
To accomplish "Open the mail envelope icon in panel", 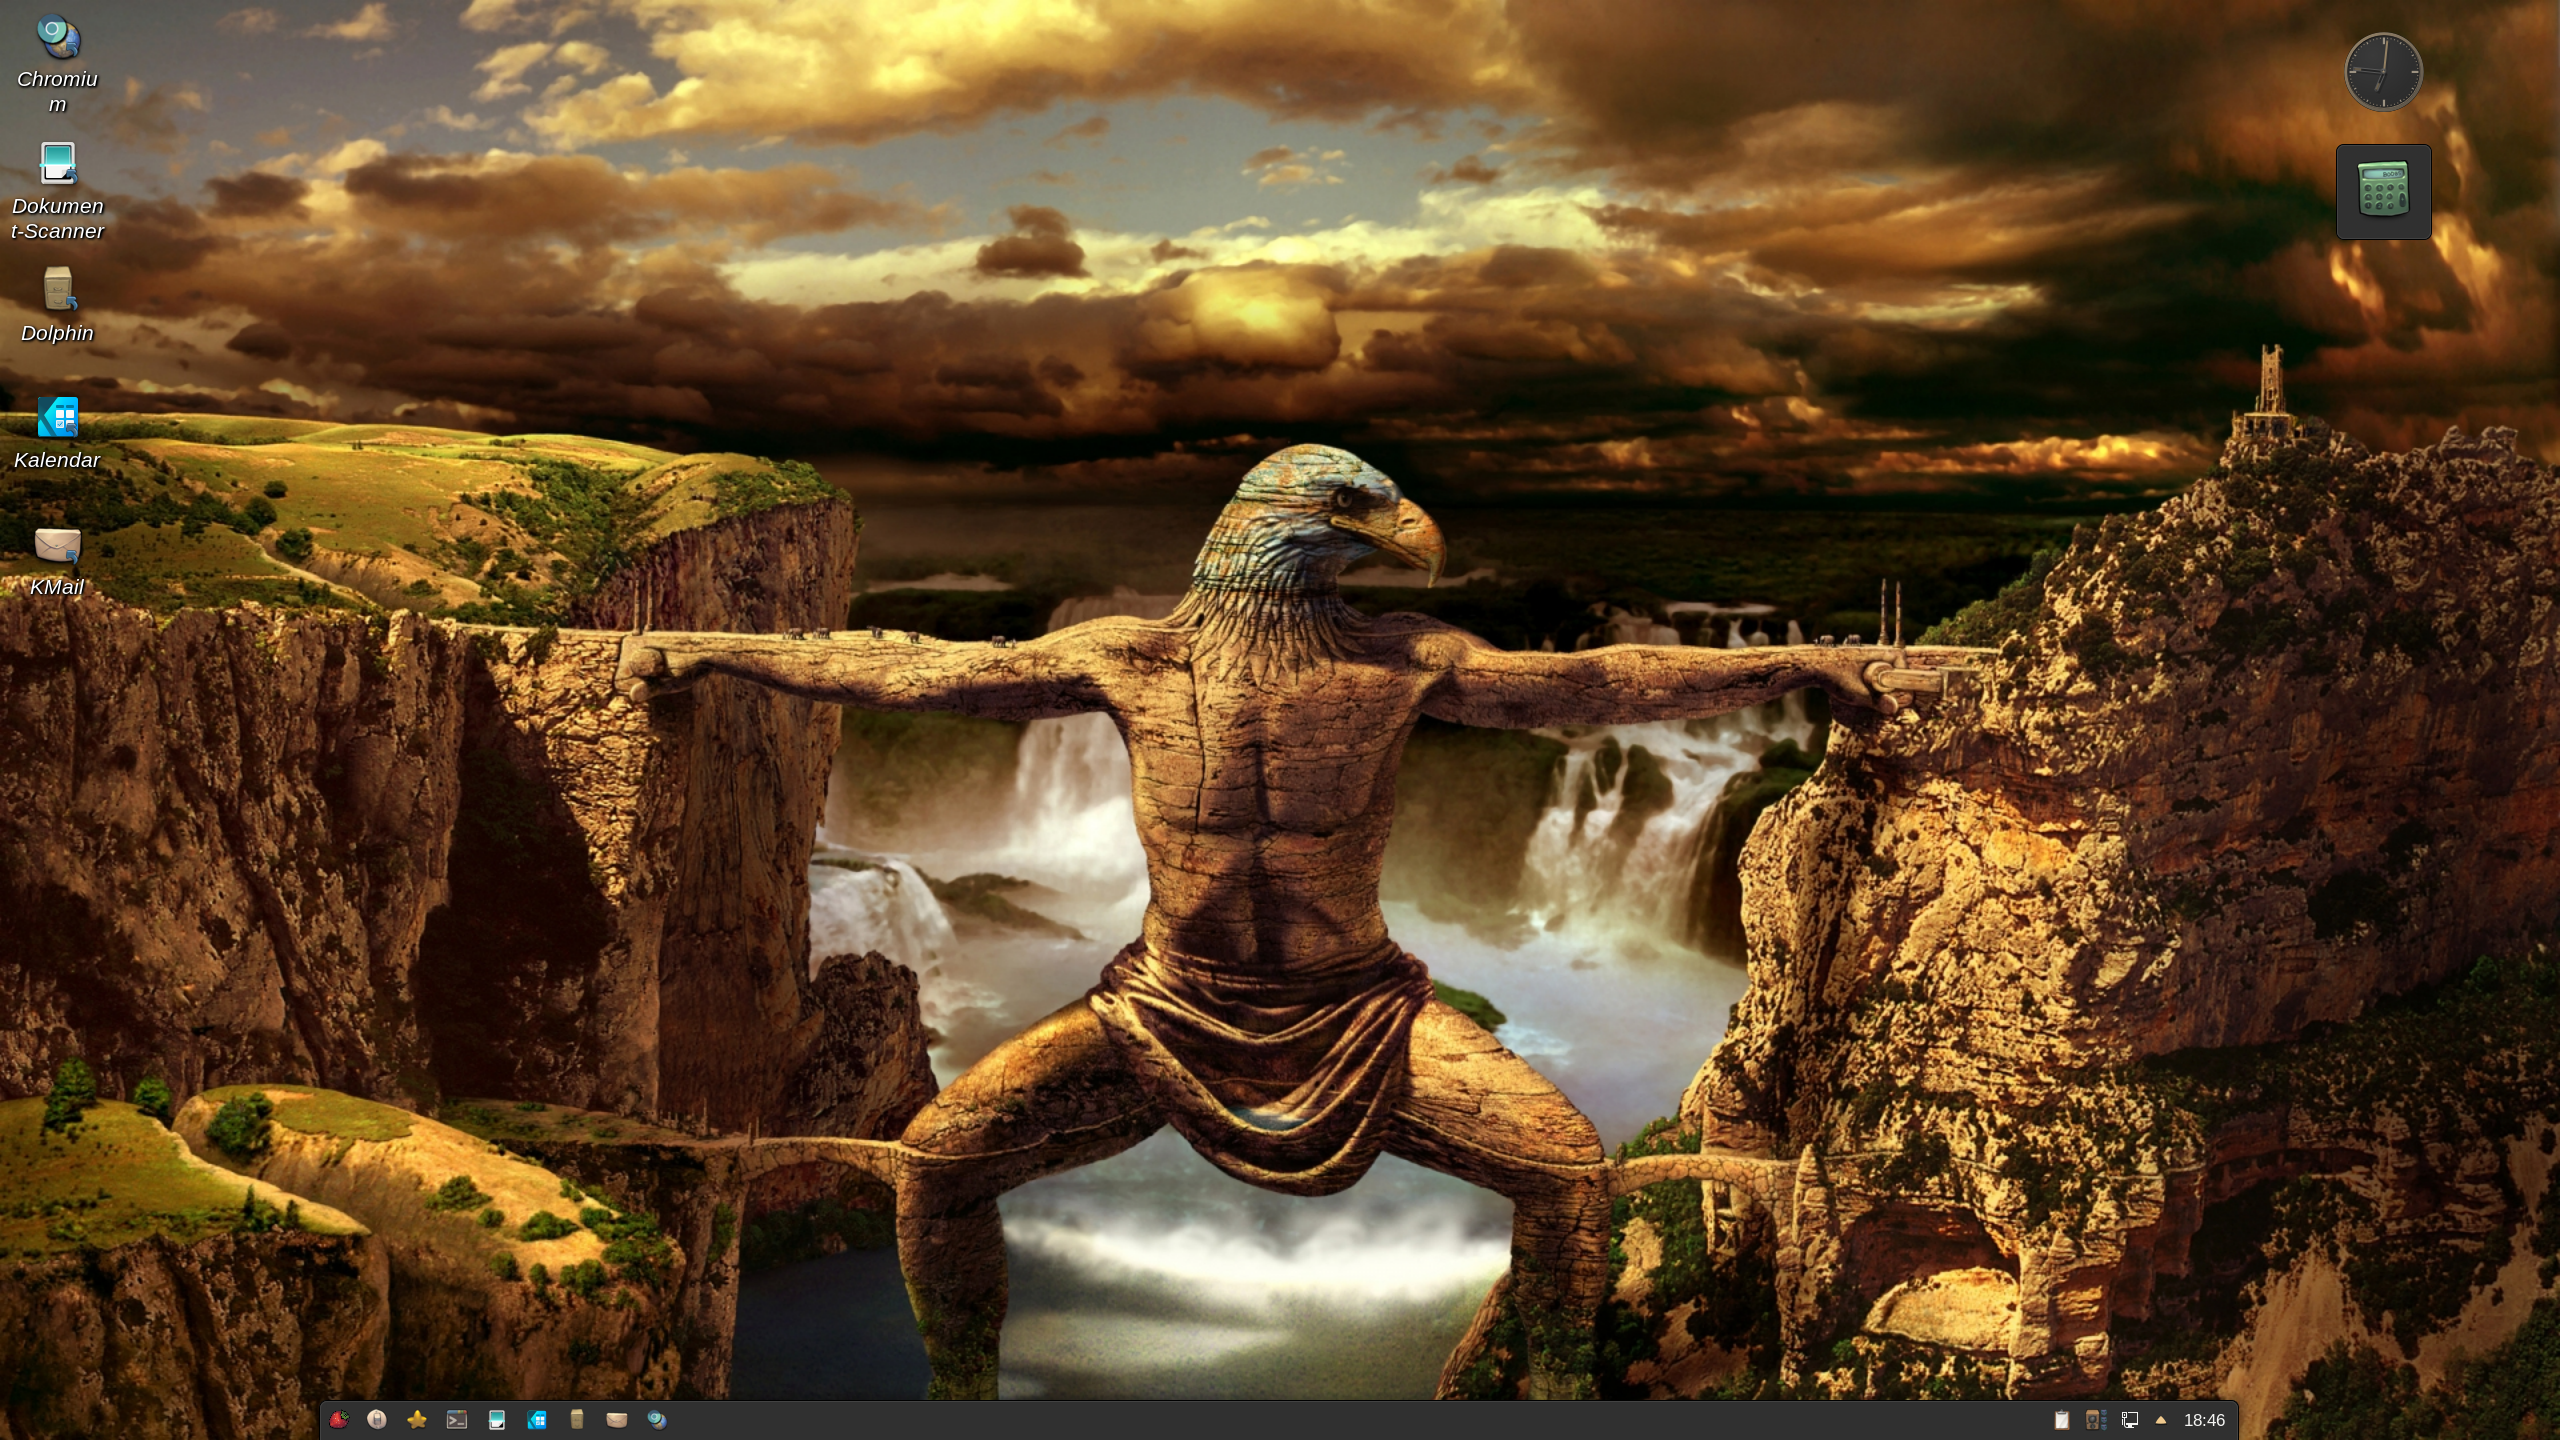I will coord(617,1420).
